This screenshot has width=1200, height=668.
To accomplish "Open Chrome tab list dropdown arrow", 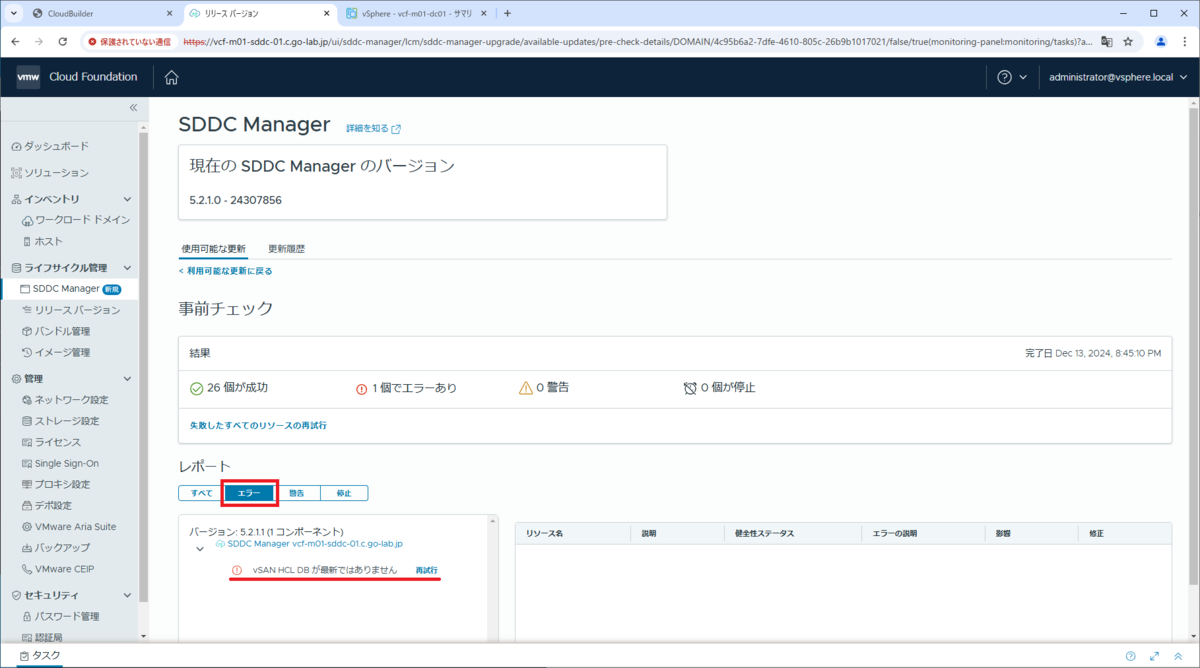I will (14, 13).
